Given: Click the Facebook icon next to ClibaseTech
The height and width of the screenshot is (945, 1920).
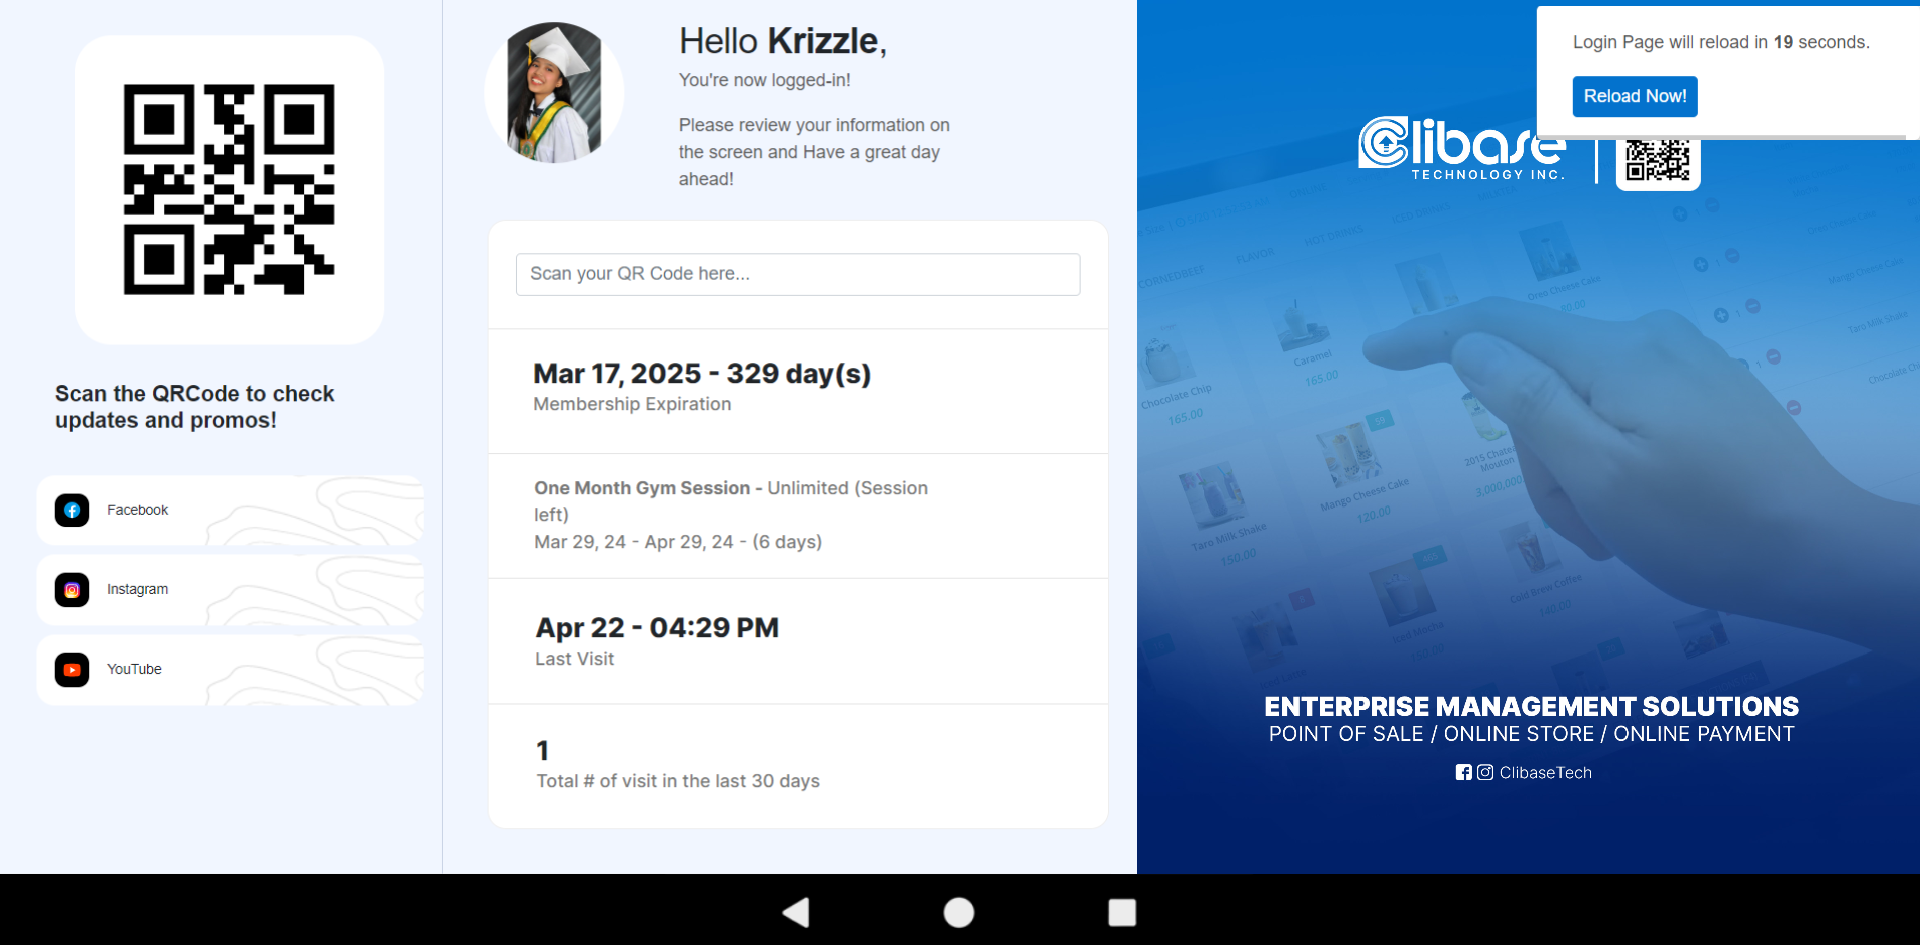Looking at the screenshot, I should click(1464, 772).
